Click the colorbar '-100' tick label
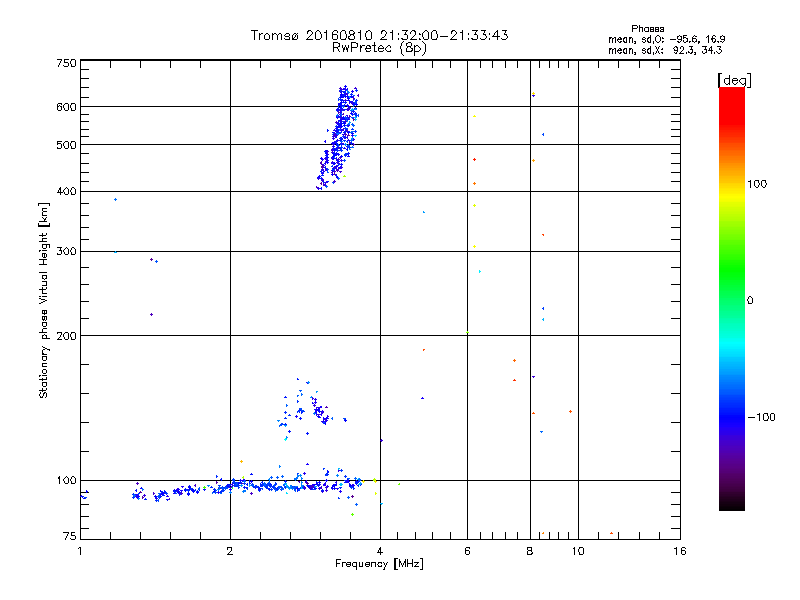800x600 pixels. coord(762,417)
